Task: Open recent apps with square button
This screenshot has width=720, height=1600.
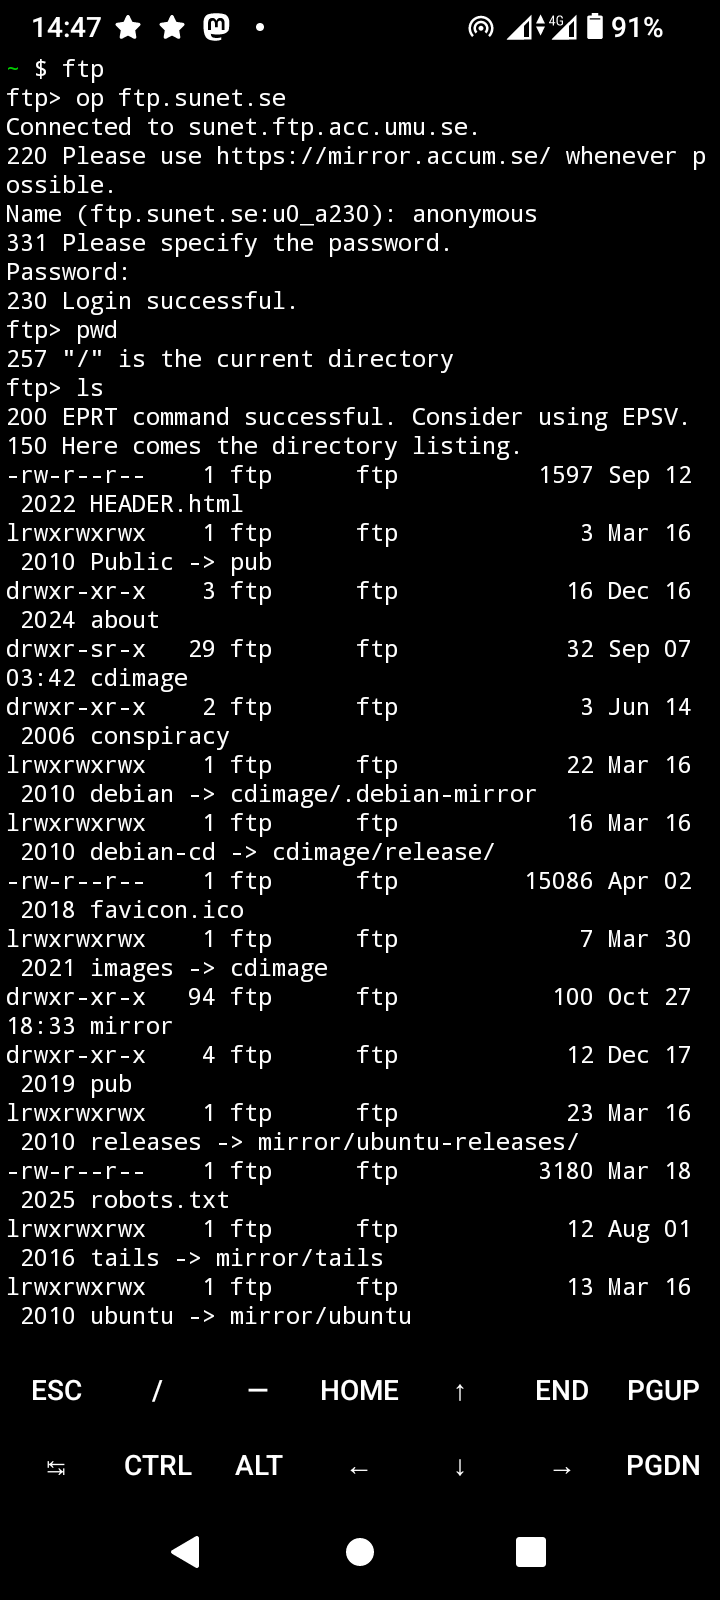Action: (530, 1551)
